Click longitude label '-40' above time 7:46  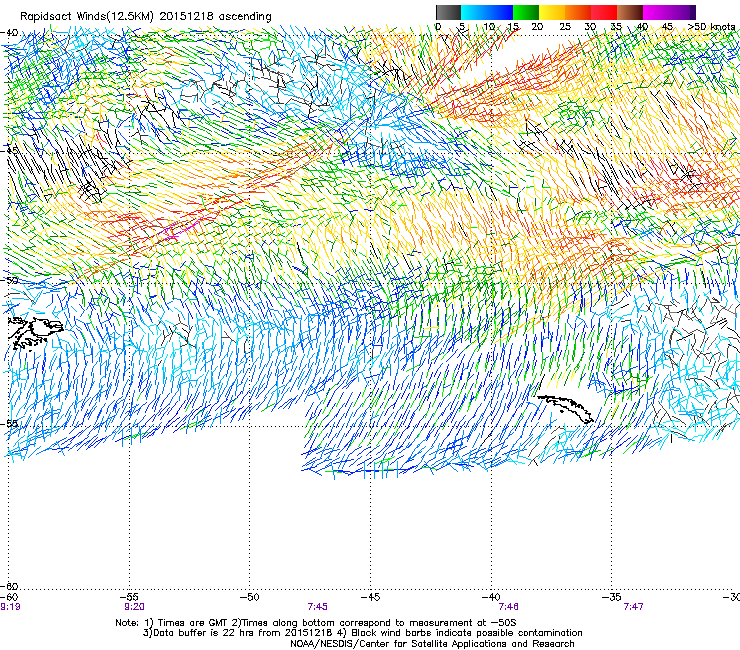pyautogui.click(x=491, y=597)
